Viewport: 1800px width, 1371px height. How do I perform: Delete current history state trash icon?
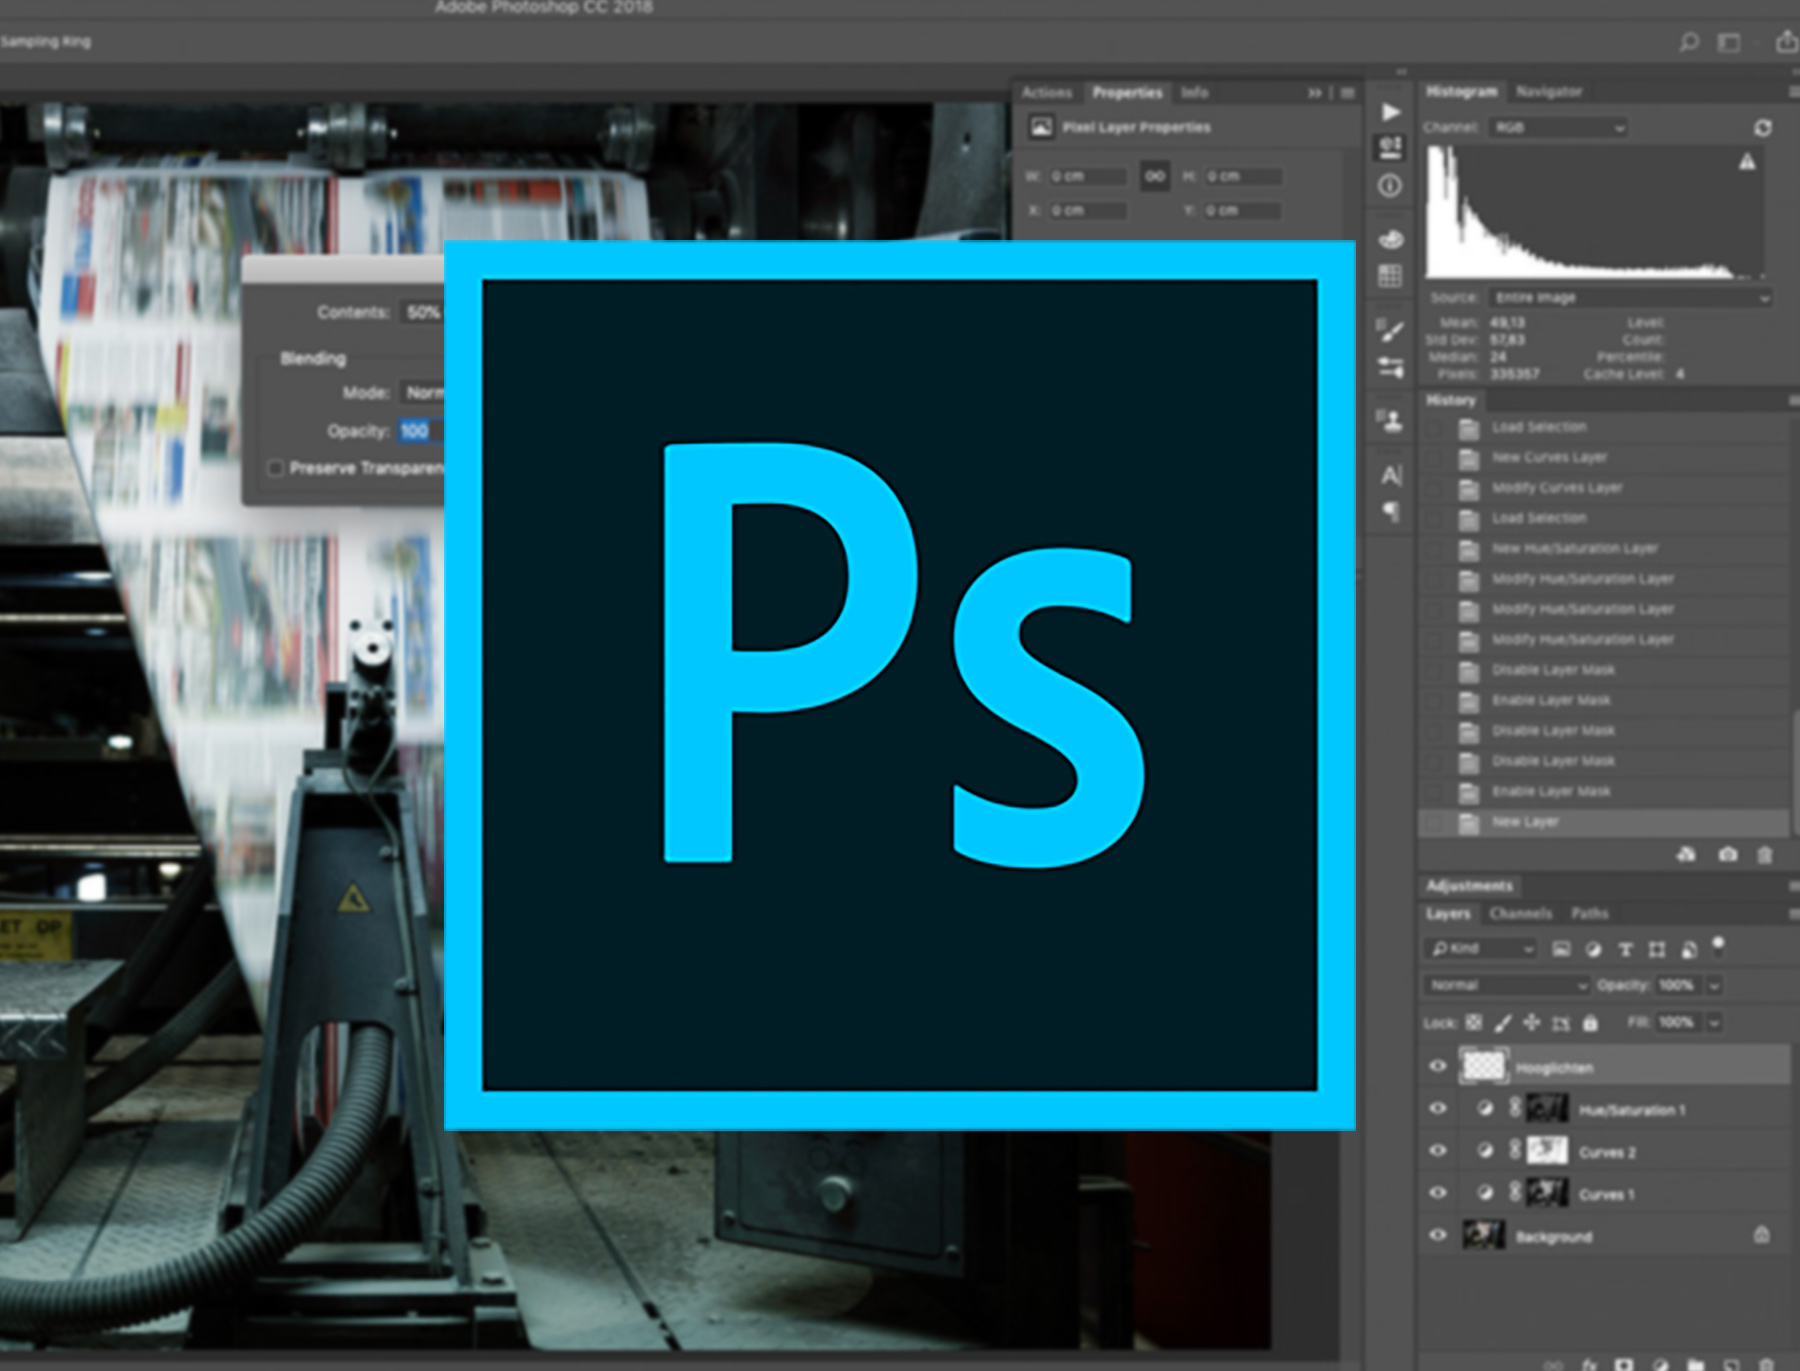click(1765, 854)
